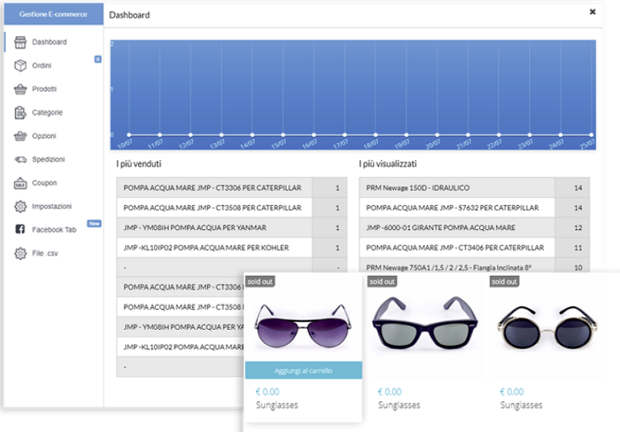Click view count 11 for CT3406 row
The image size is (620, 432).
(578, 248)
